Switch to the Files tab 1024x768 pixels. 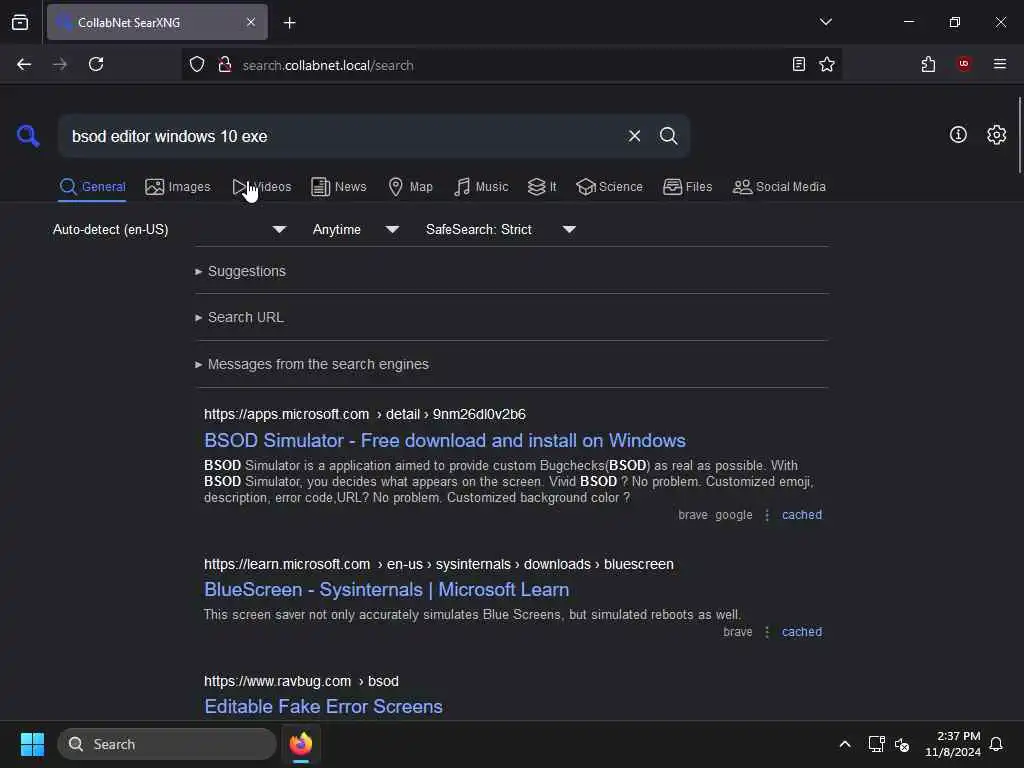(688, 187)
